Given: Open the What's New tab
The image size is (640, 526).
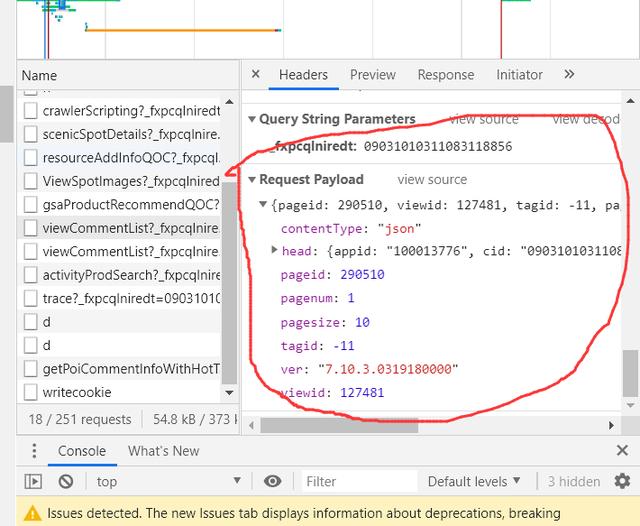Looking at the screenshot, I should pyautogui.click(x=163, y=451).
